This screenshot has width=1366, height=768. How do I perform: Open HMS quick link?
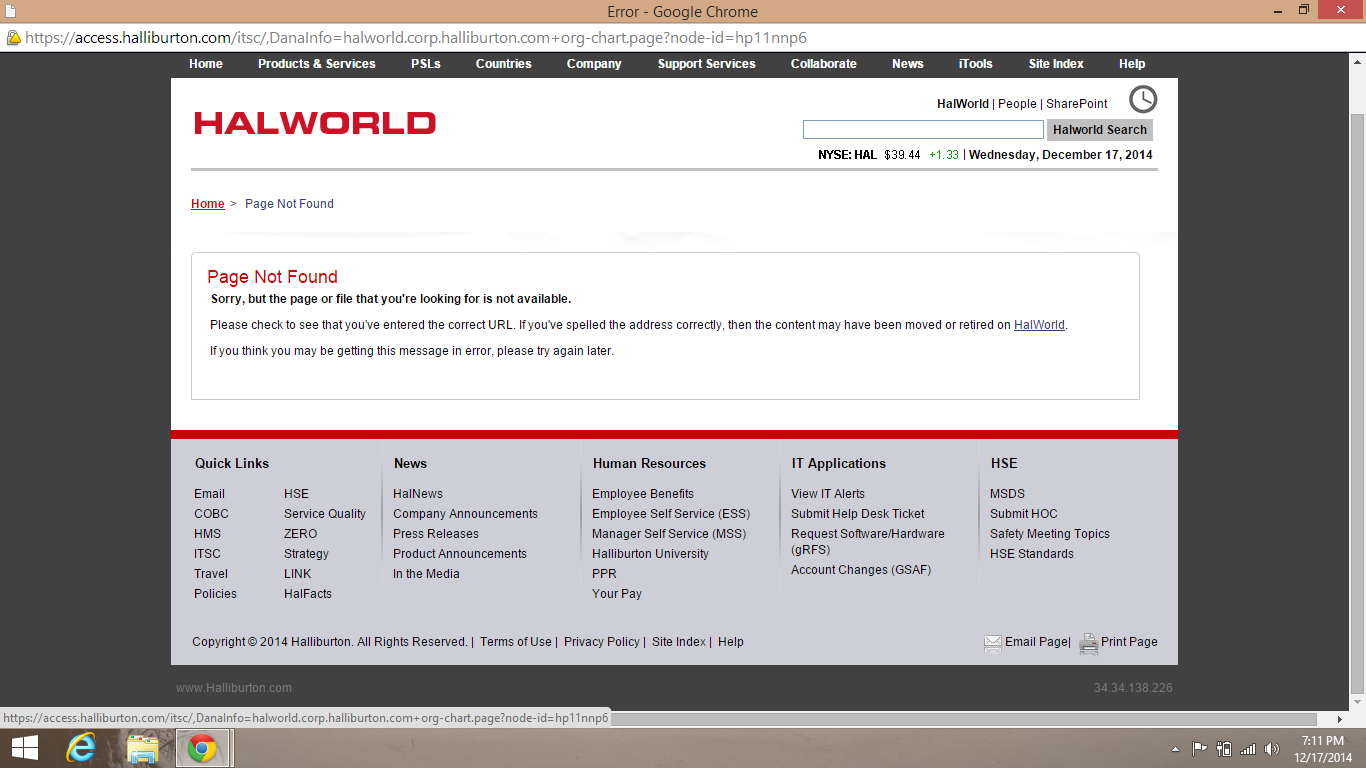click(208, 534)
